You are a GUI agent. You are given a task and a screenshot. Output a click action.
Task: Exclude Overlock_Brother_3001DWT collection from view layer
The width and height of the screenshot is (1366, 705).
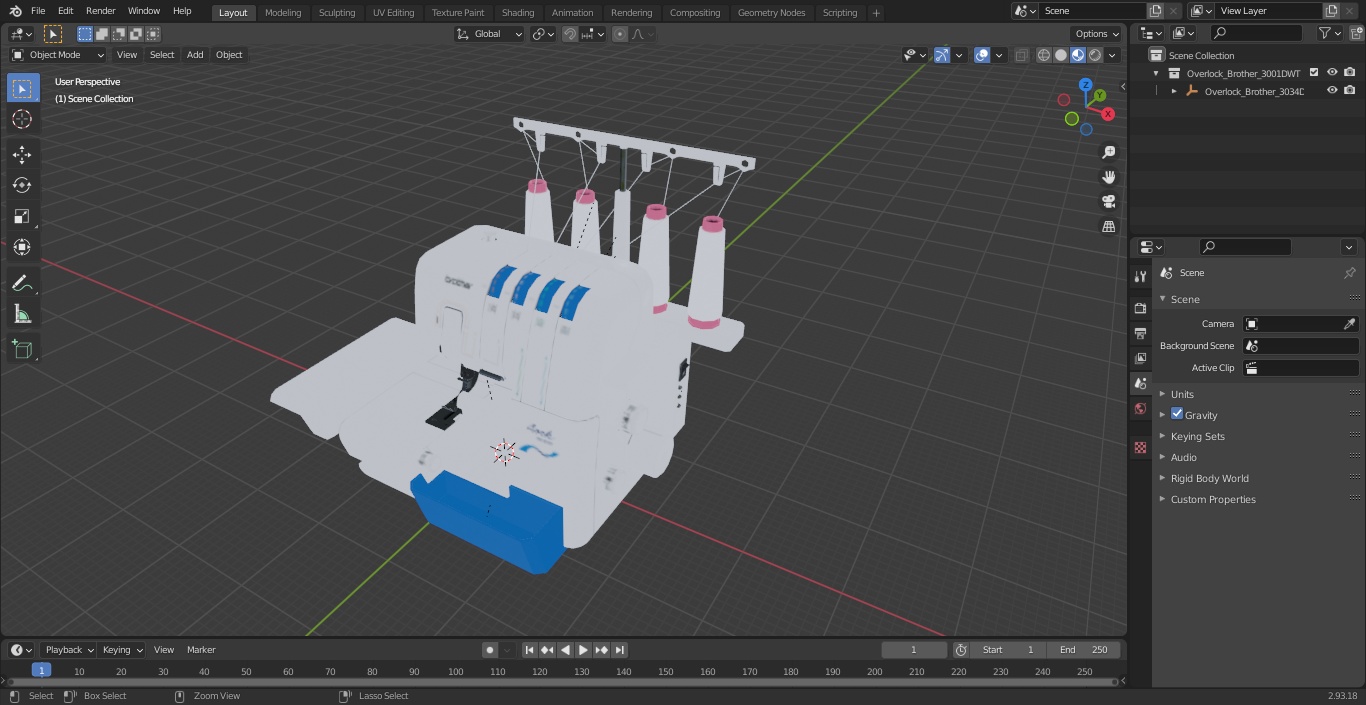point(1314,73)
